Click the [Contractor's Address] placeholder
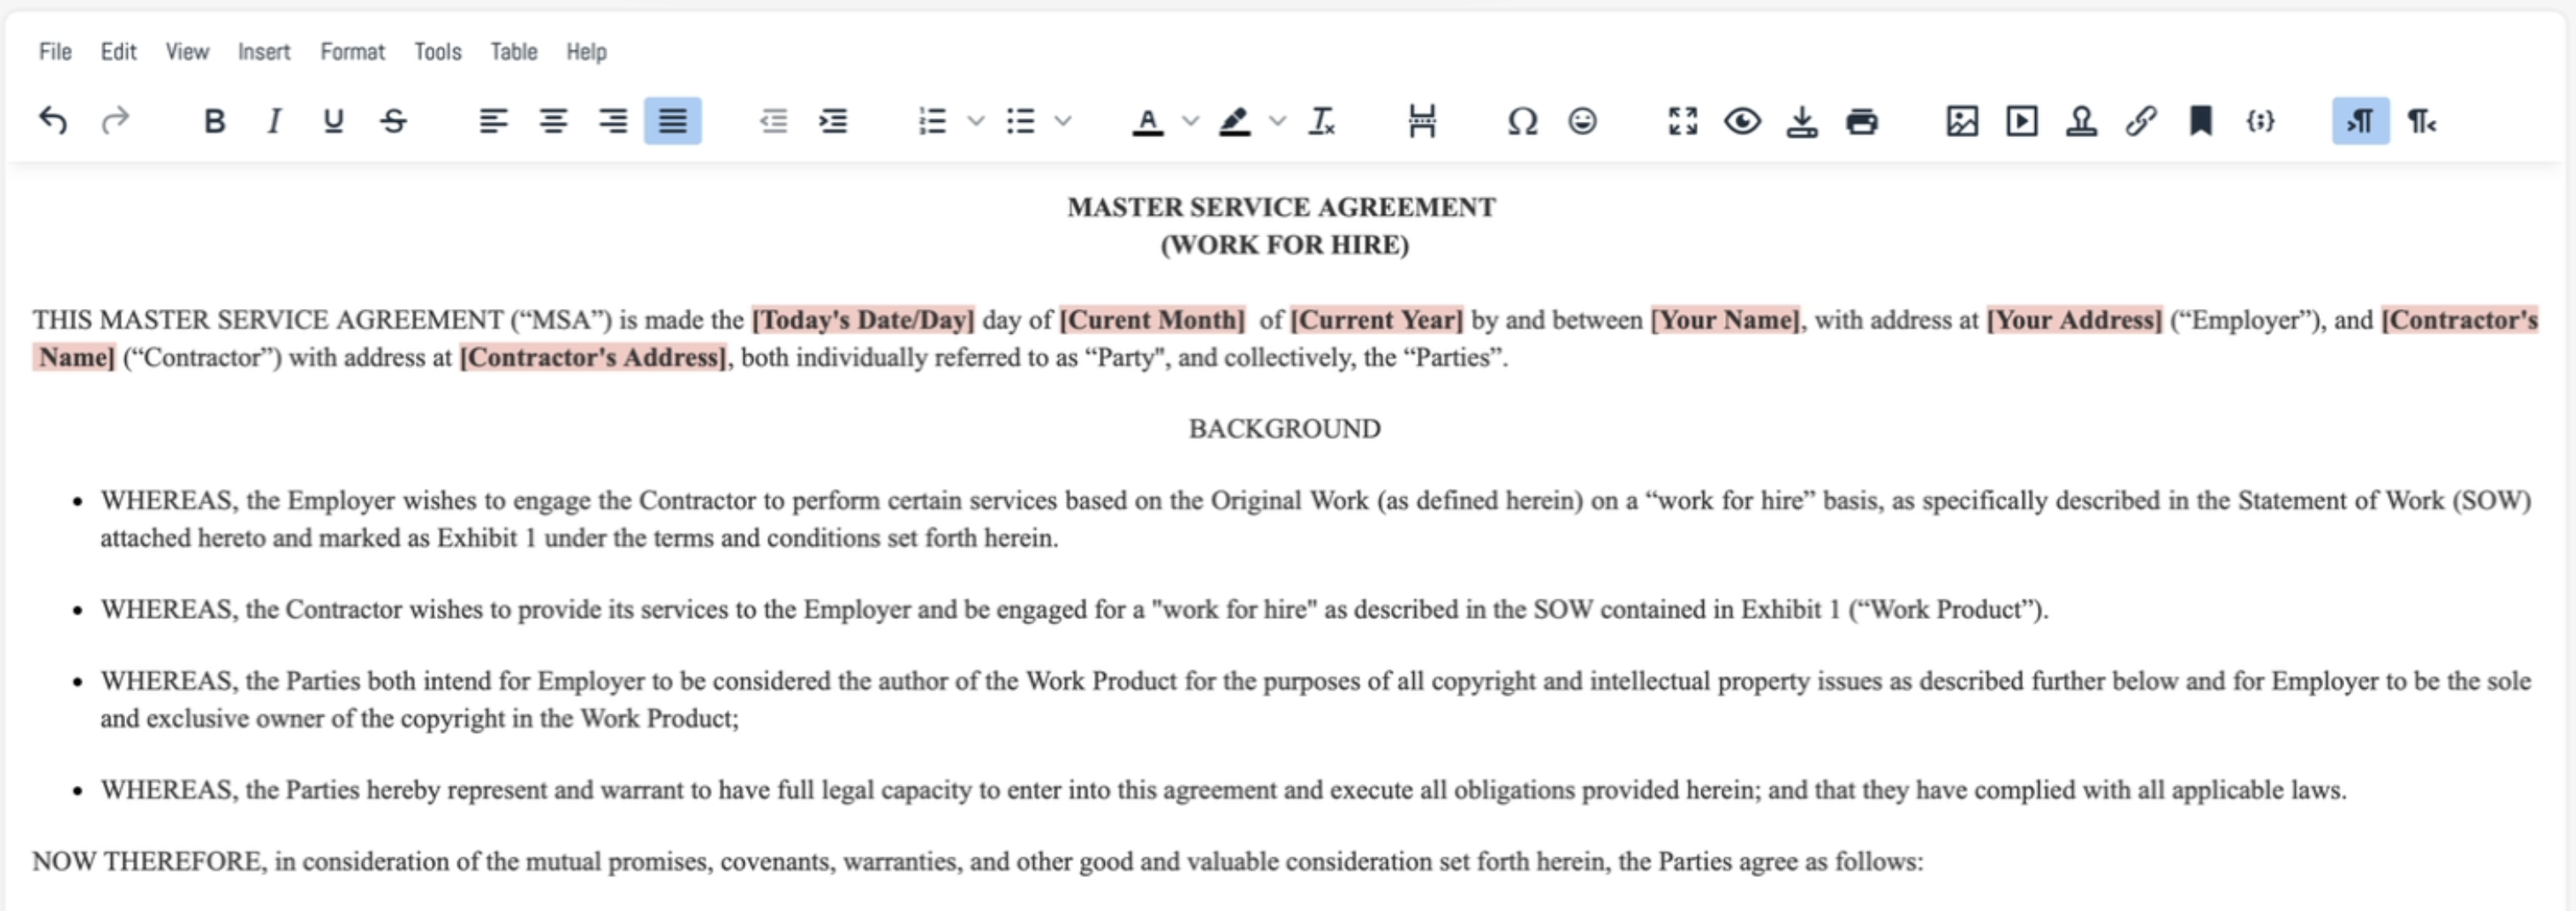 click(x=593, y=357)
